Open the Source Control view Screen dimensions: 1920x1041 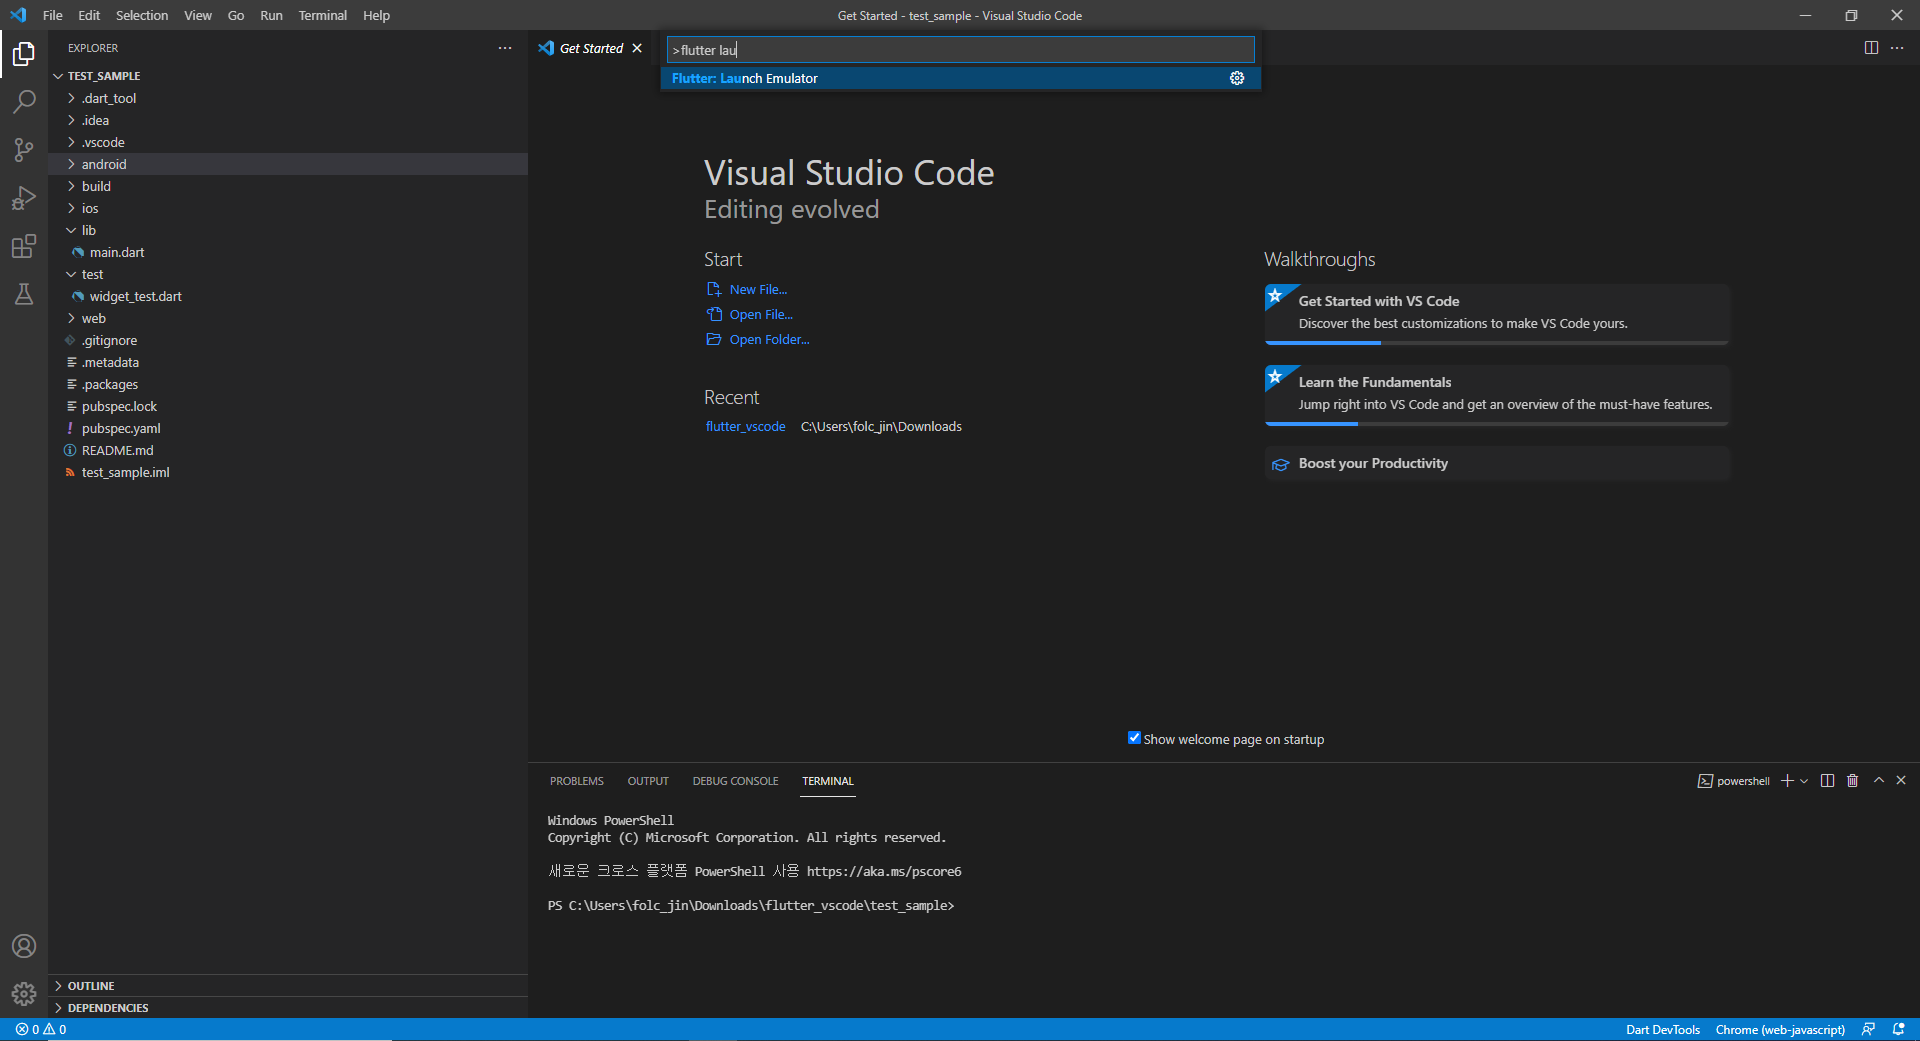(24, 150)
